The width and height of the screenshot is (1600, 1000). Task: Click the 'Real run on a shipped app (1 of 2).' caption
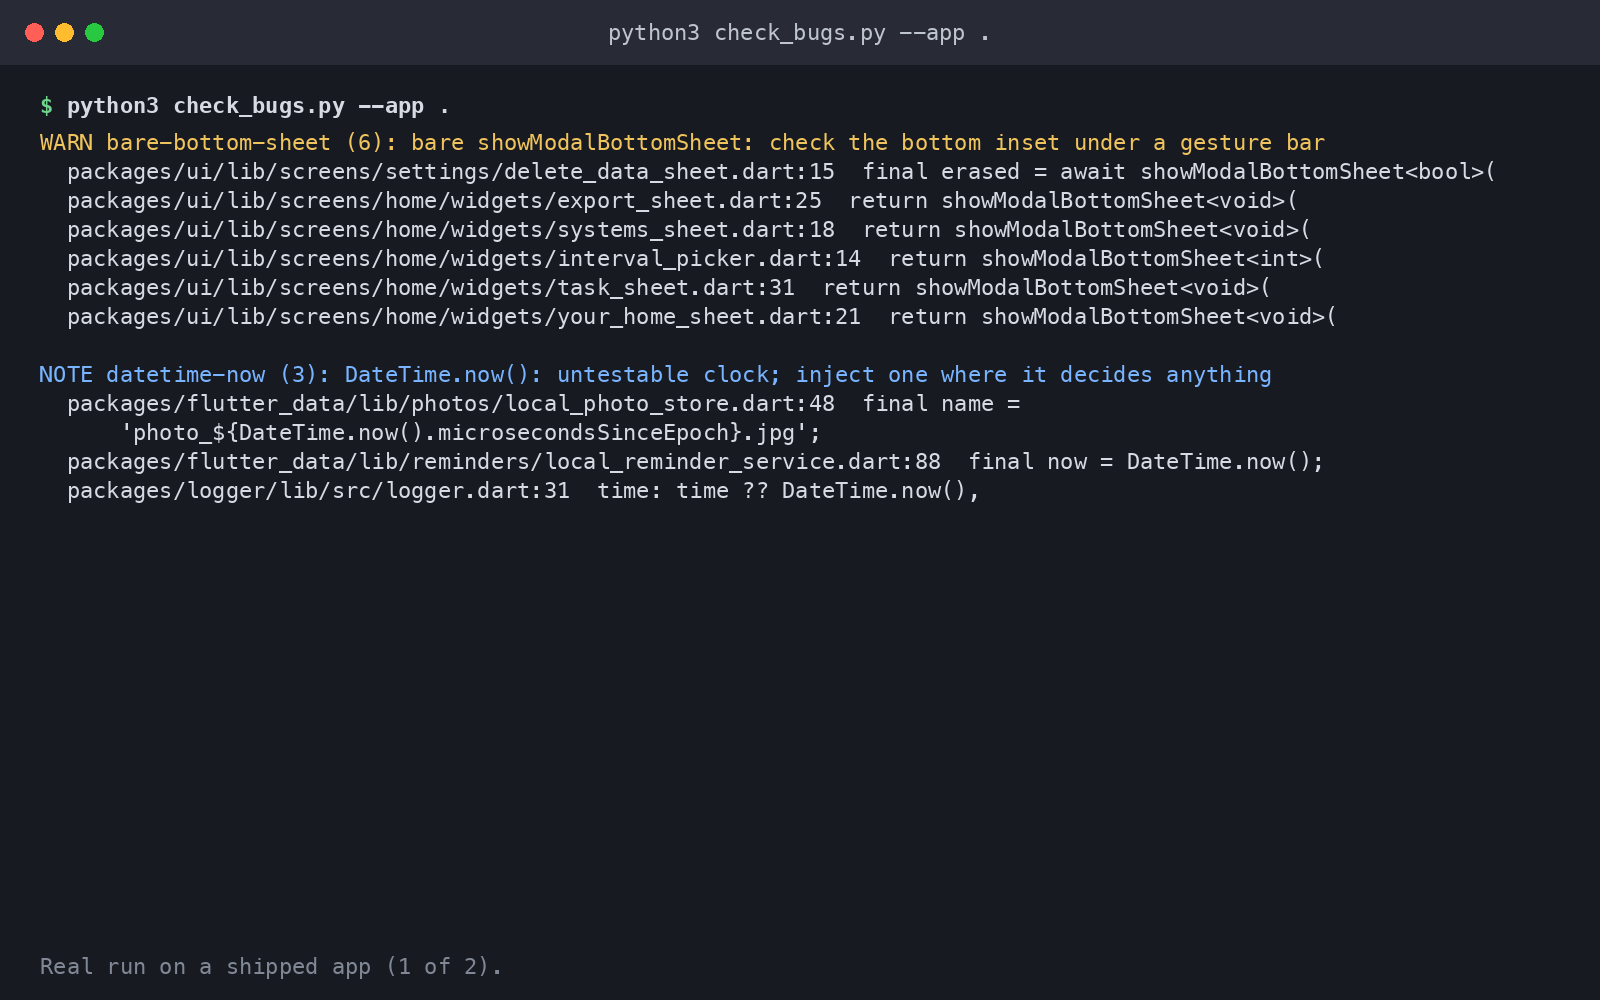point(271,967)
